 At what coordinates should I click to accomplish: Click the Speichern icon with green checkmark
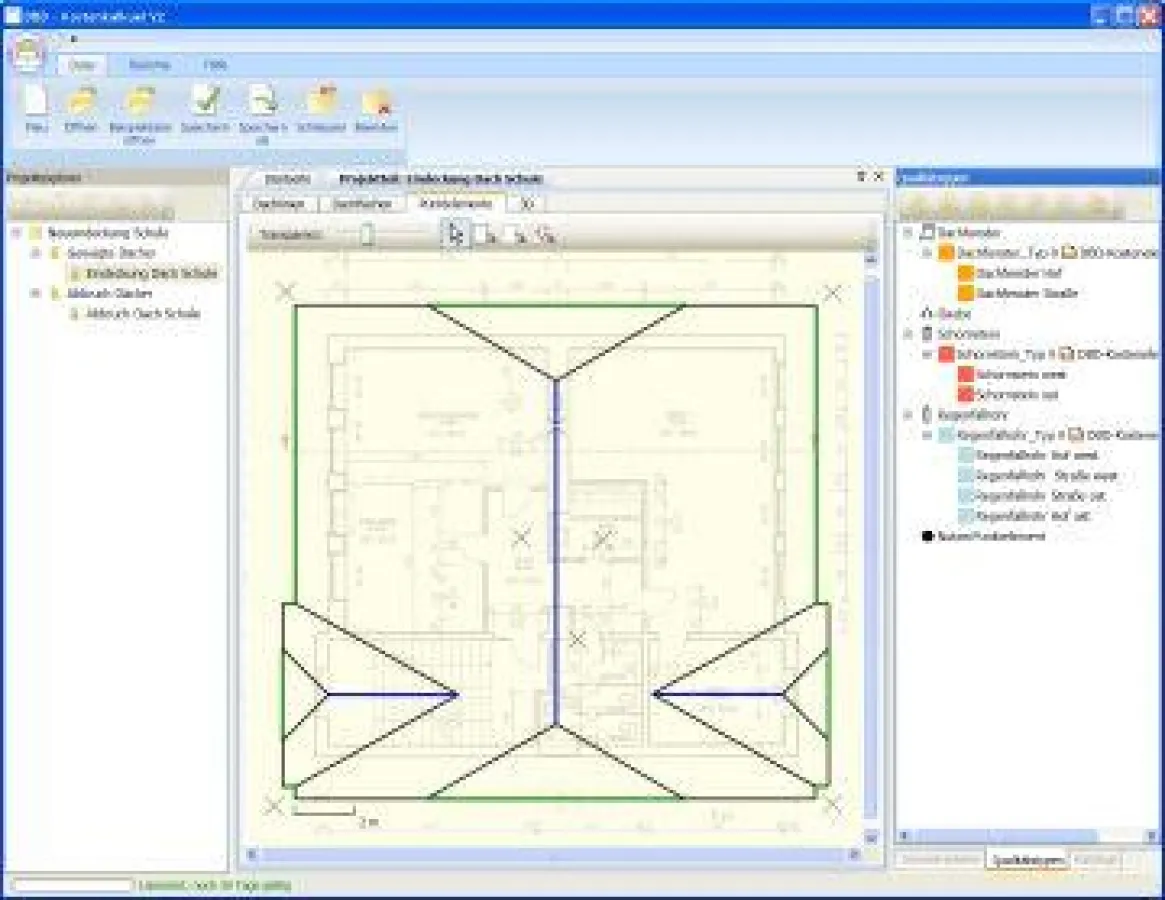point(205,104)
